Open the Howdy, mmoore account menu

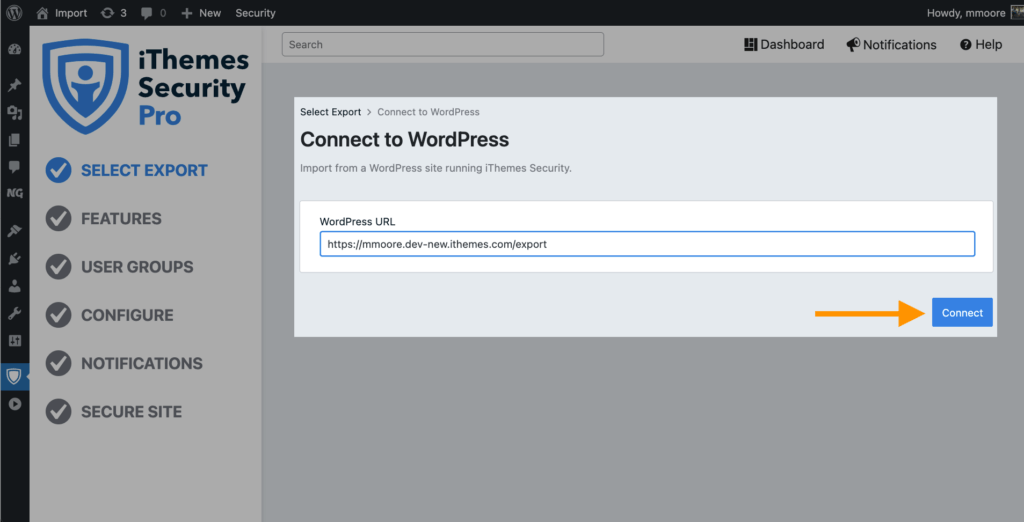pyautogui.click(x=967, y=13)
